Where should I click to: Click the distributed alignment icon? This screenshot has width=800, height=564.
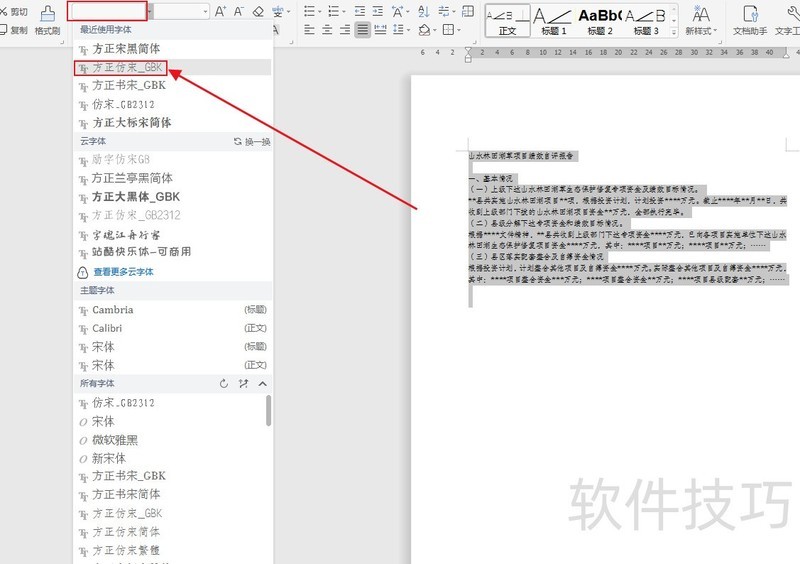point(380,30)
